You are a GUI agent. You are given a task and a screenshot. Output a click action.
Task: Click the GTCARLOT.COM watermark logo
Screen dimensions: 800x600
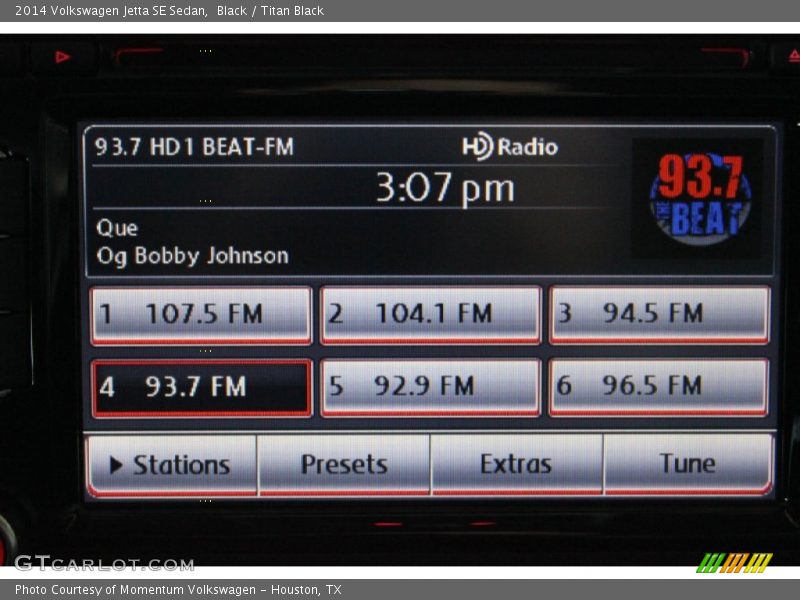[x=104, y=563]
